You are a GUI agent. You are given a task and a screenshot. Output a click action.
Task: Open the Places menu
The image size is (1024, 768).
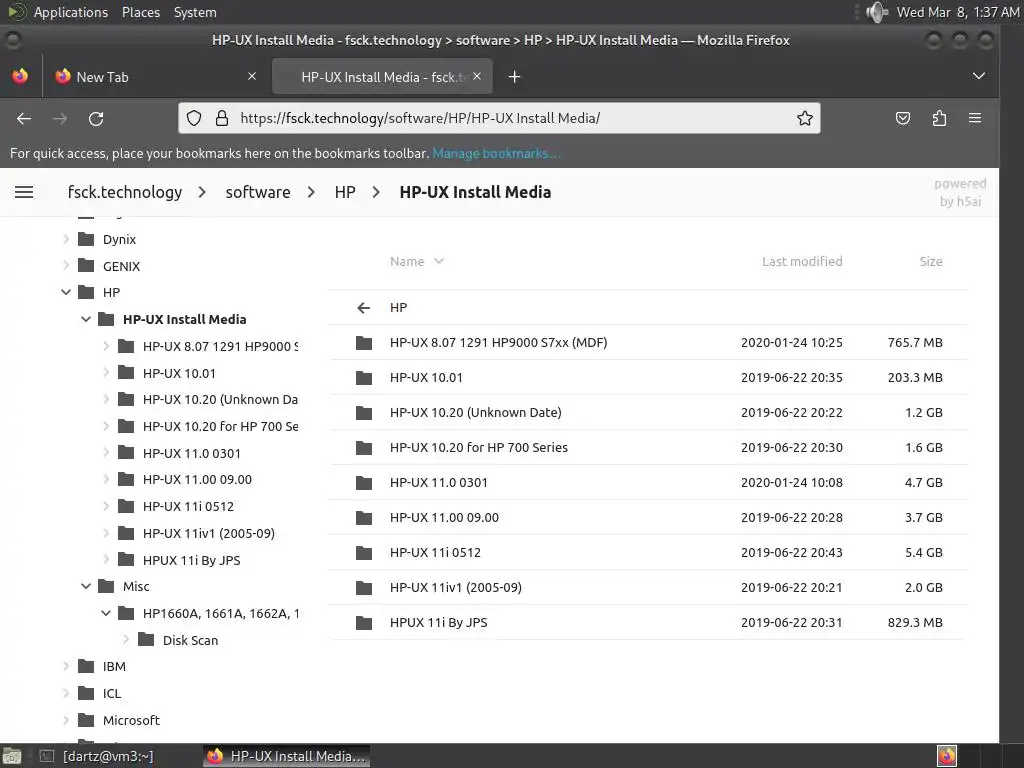click(141, 12)
